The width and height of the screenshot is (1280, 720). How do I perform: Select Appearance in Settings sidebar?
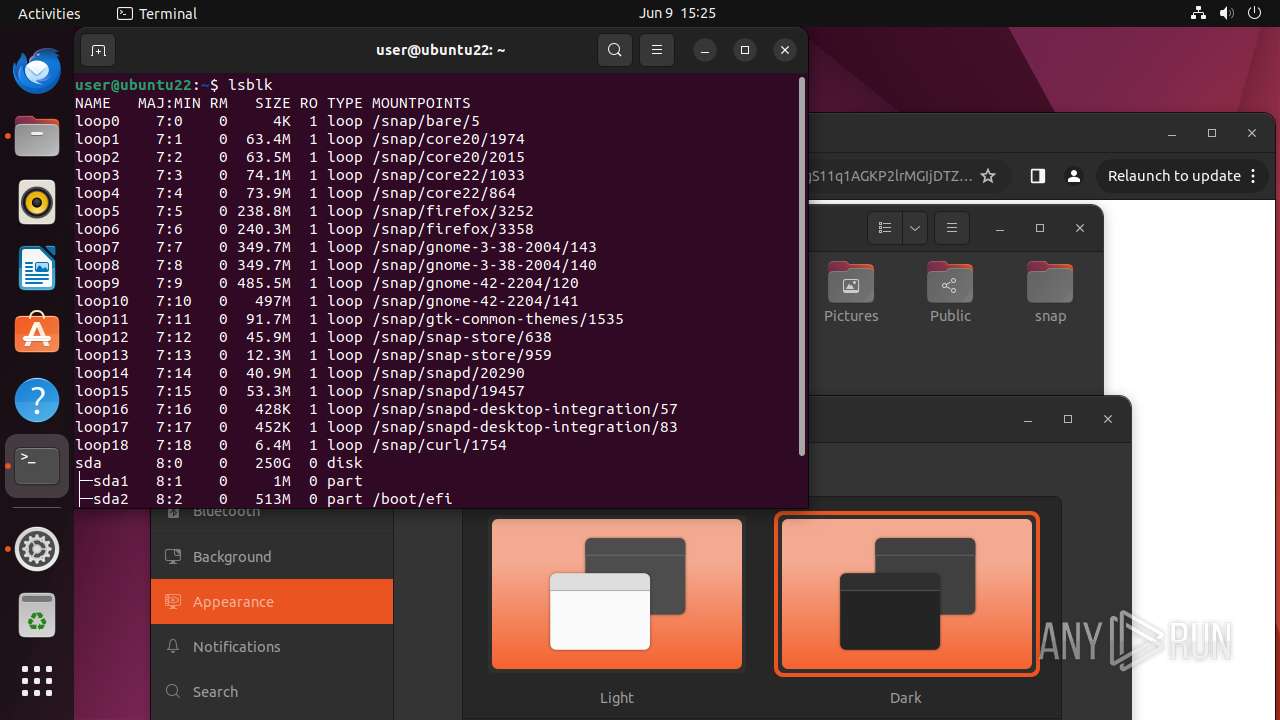coord(272,602)
